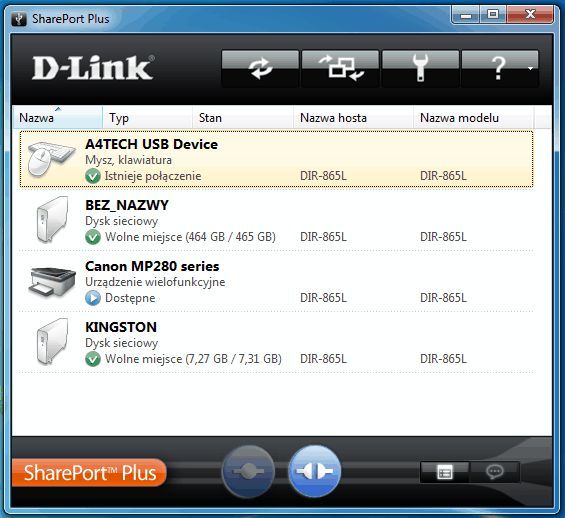Click the blue disconnect plug button
The width and height of the screenshot is (565, 518).
pyautogui.click(x=314, y=471)
